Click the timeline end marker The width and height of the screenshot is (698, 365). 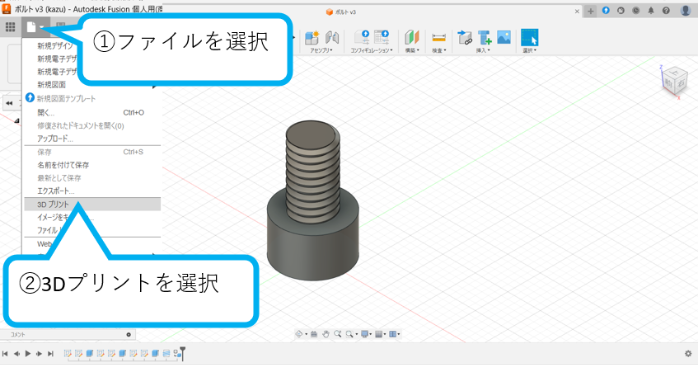(182, 353)
